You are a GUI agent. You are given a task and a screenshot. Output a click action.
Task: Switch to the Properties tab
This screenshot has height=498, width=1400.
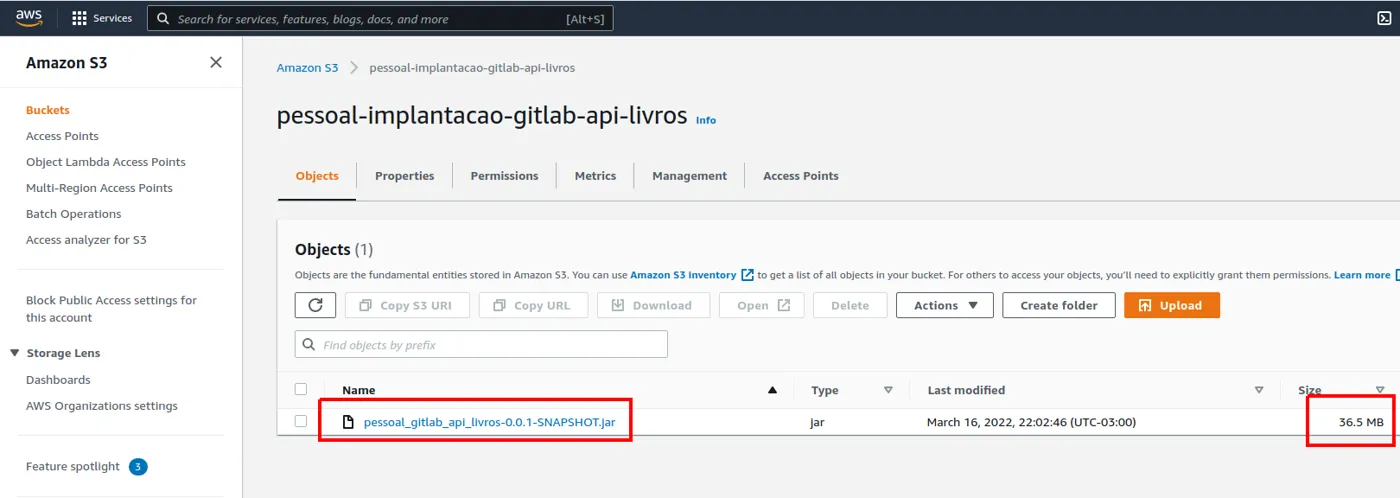[x=405, y=176]
